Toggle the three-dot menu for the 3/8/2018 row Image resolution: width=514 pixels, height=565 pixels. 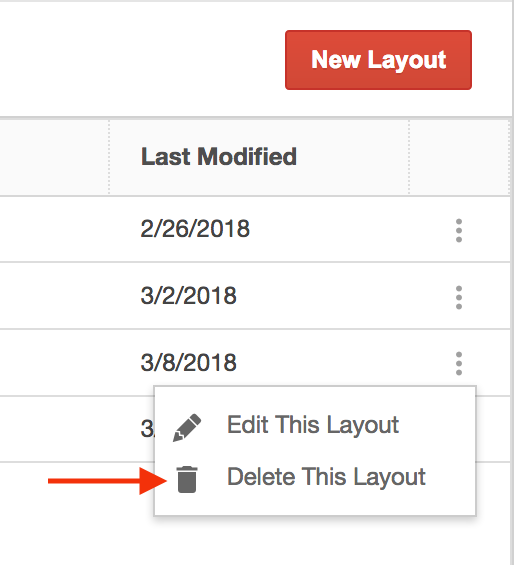pyautogui.click(x=458, y=364)
